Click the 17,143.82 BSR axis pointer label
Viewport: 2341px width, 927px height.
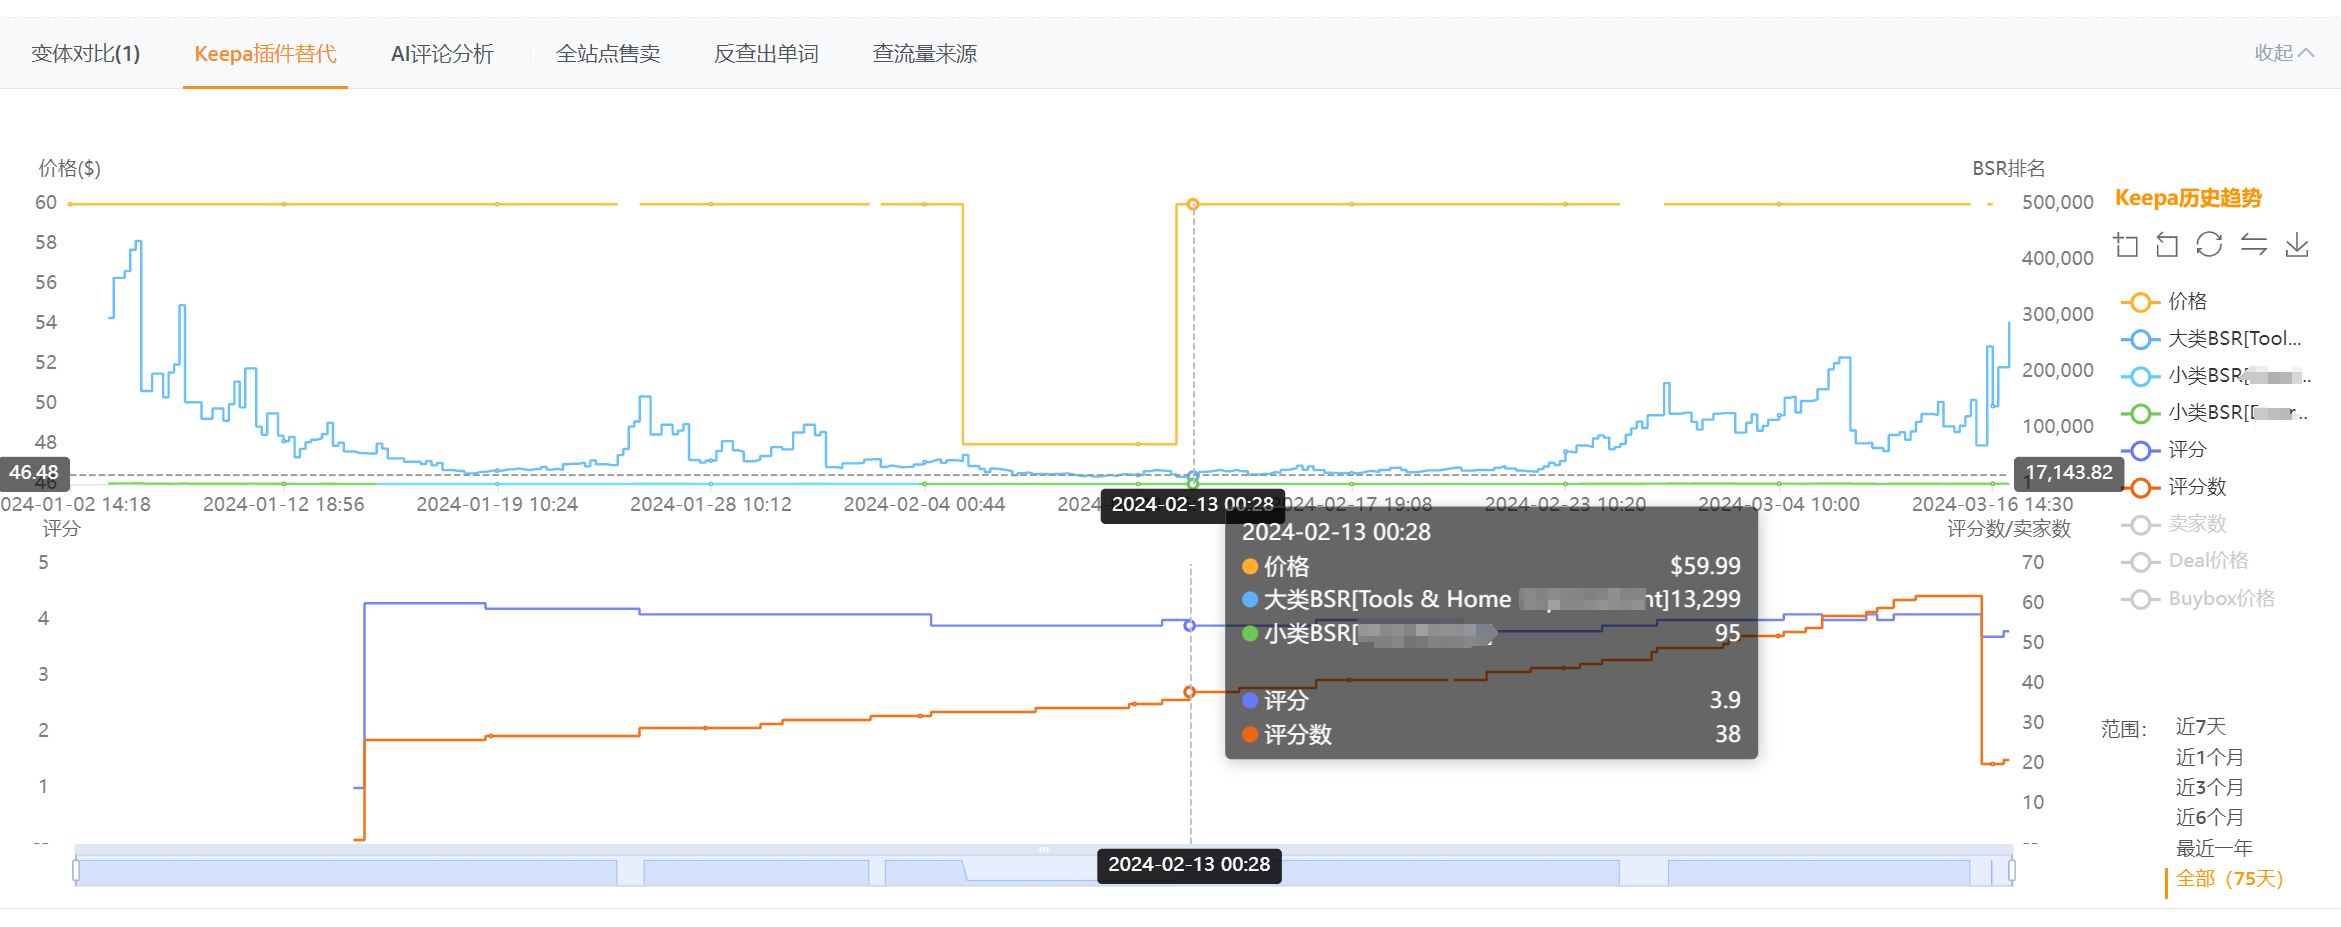coord(2069,472)
